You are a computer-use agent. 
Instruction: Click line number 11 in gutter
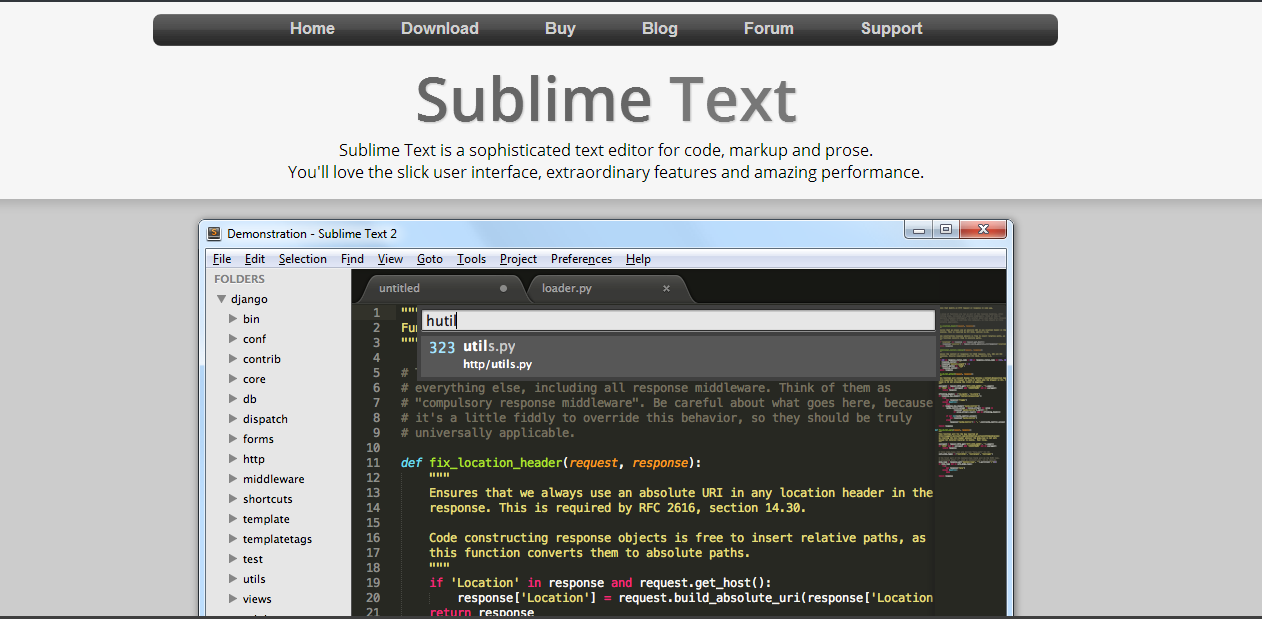coord(373,463)
